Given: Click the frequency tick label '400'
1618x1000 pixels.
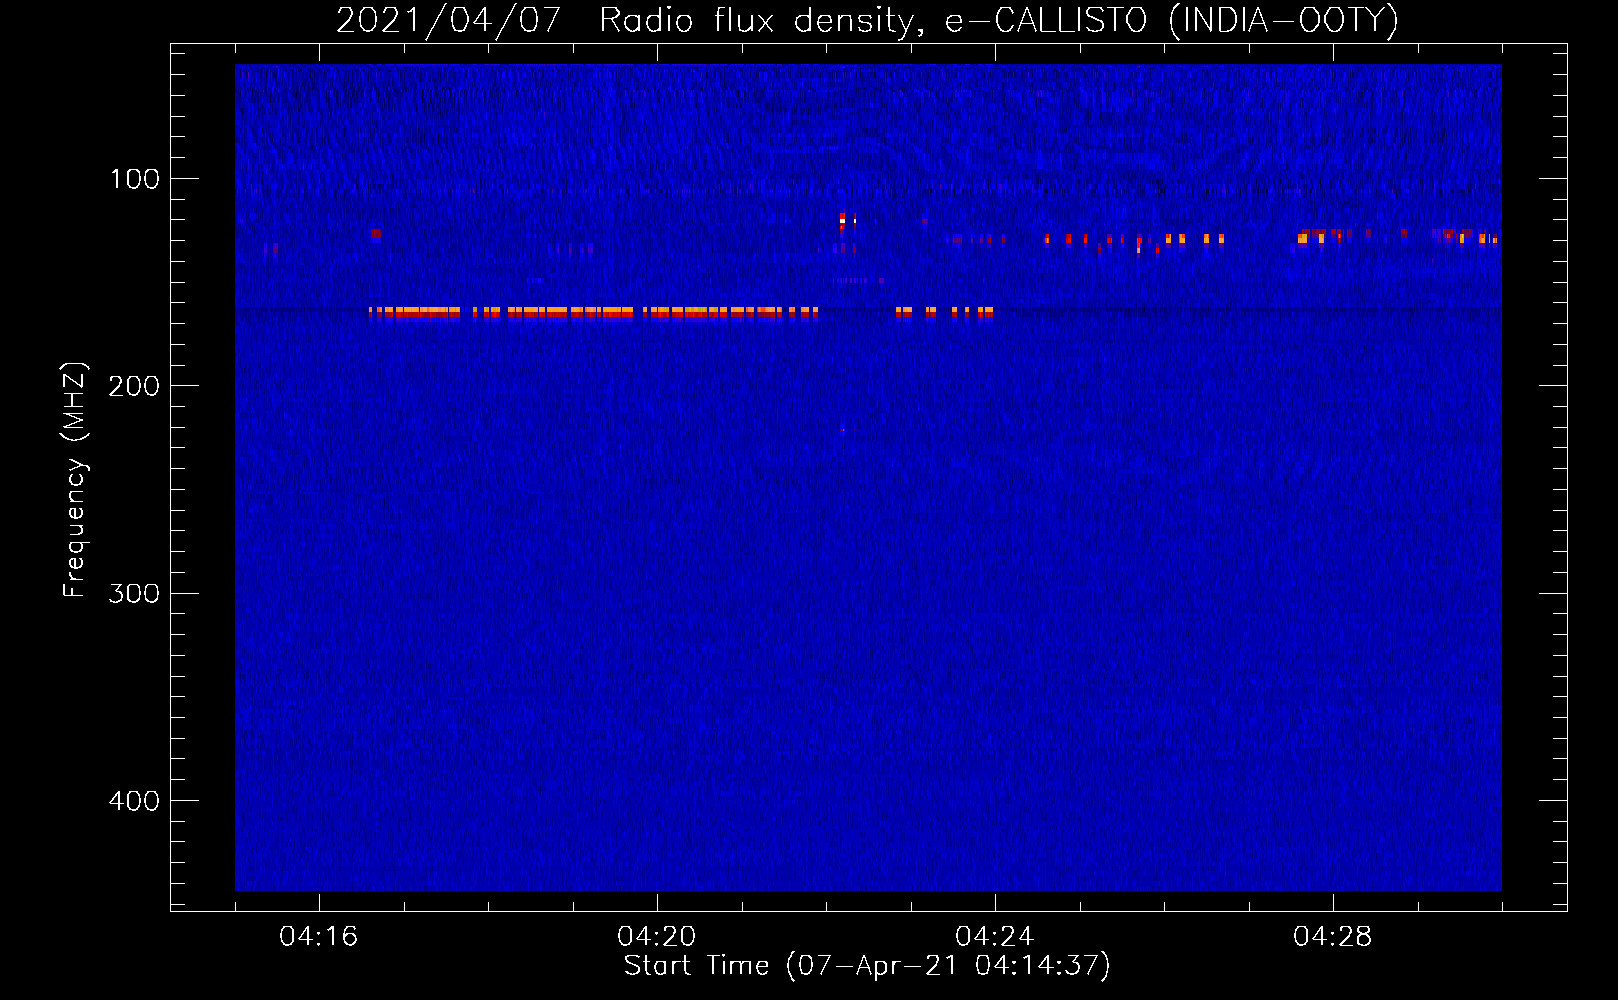Looking at the screenshot, I should pyautogui.click(x=134, y=801).
